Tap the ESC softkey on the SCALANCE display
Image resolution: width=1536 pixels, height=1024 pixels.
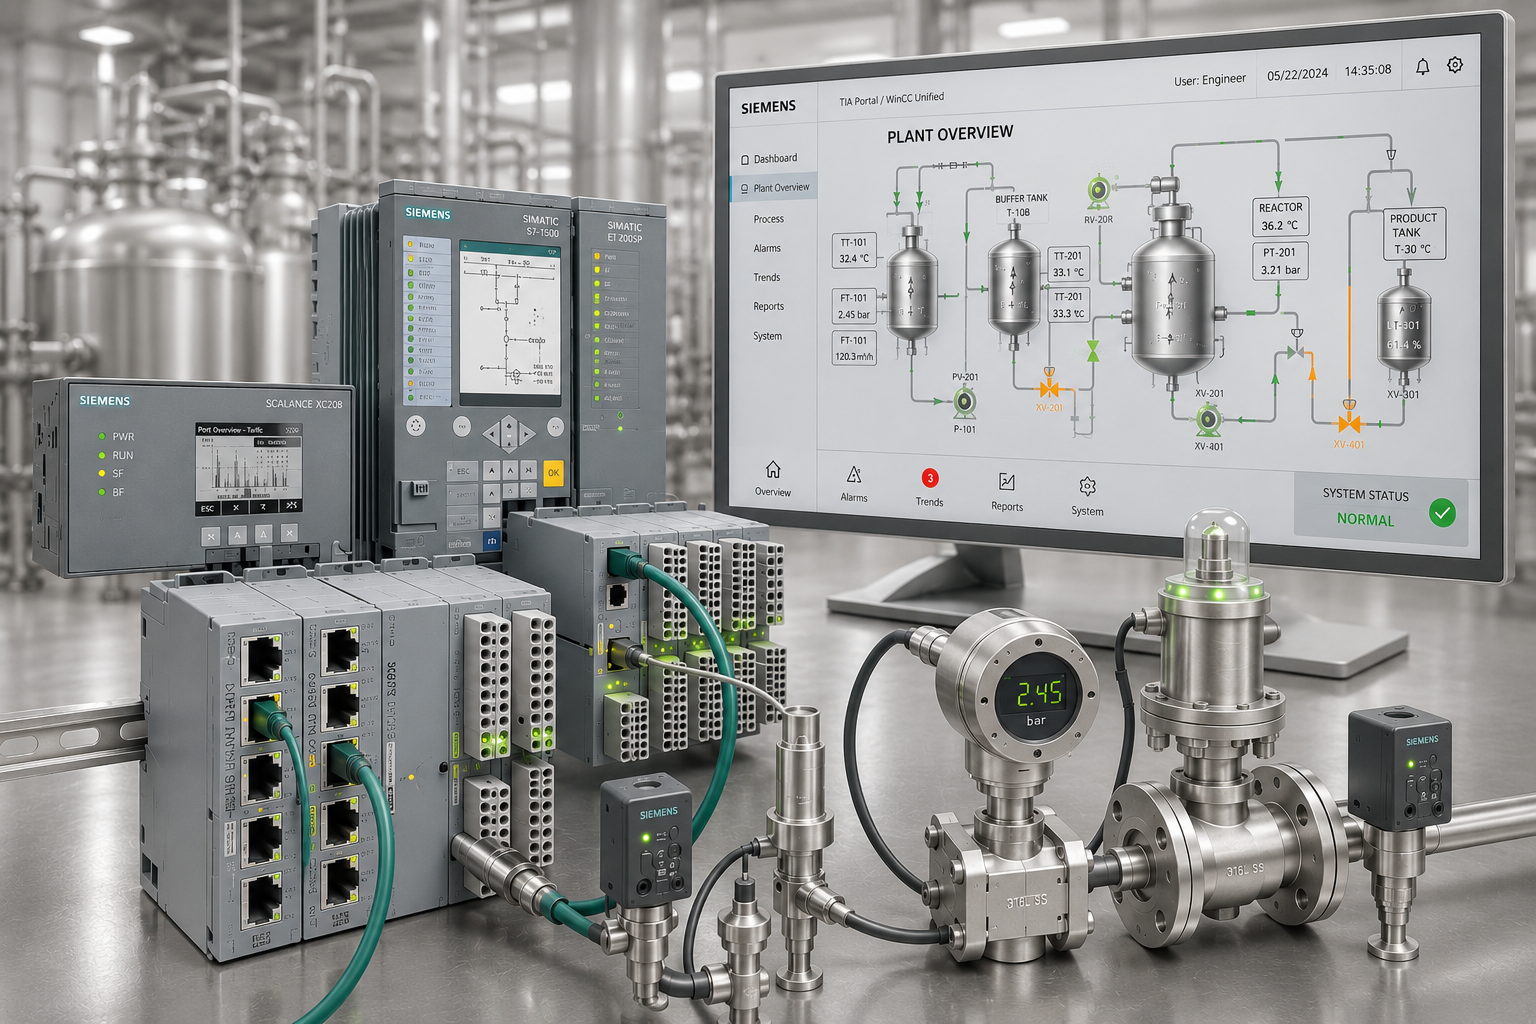(207, 508)
